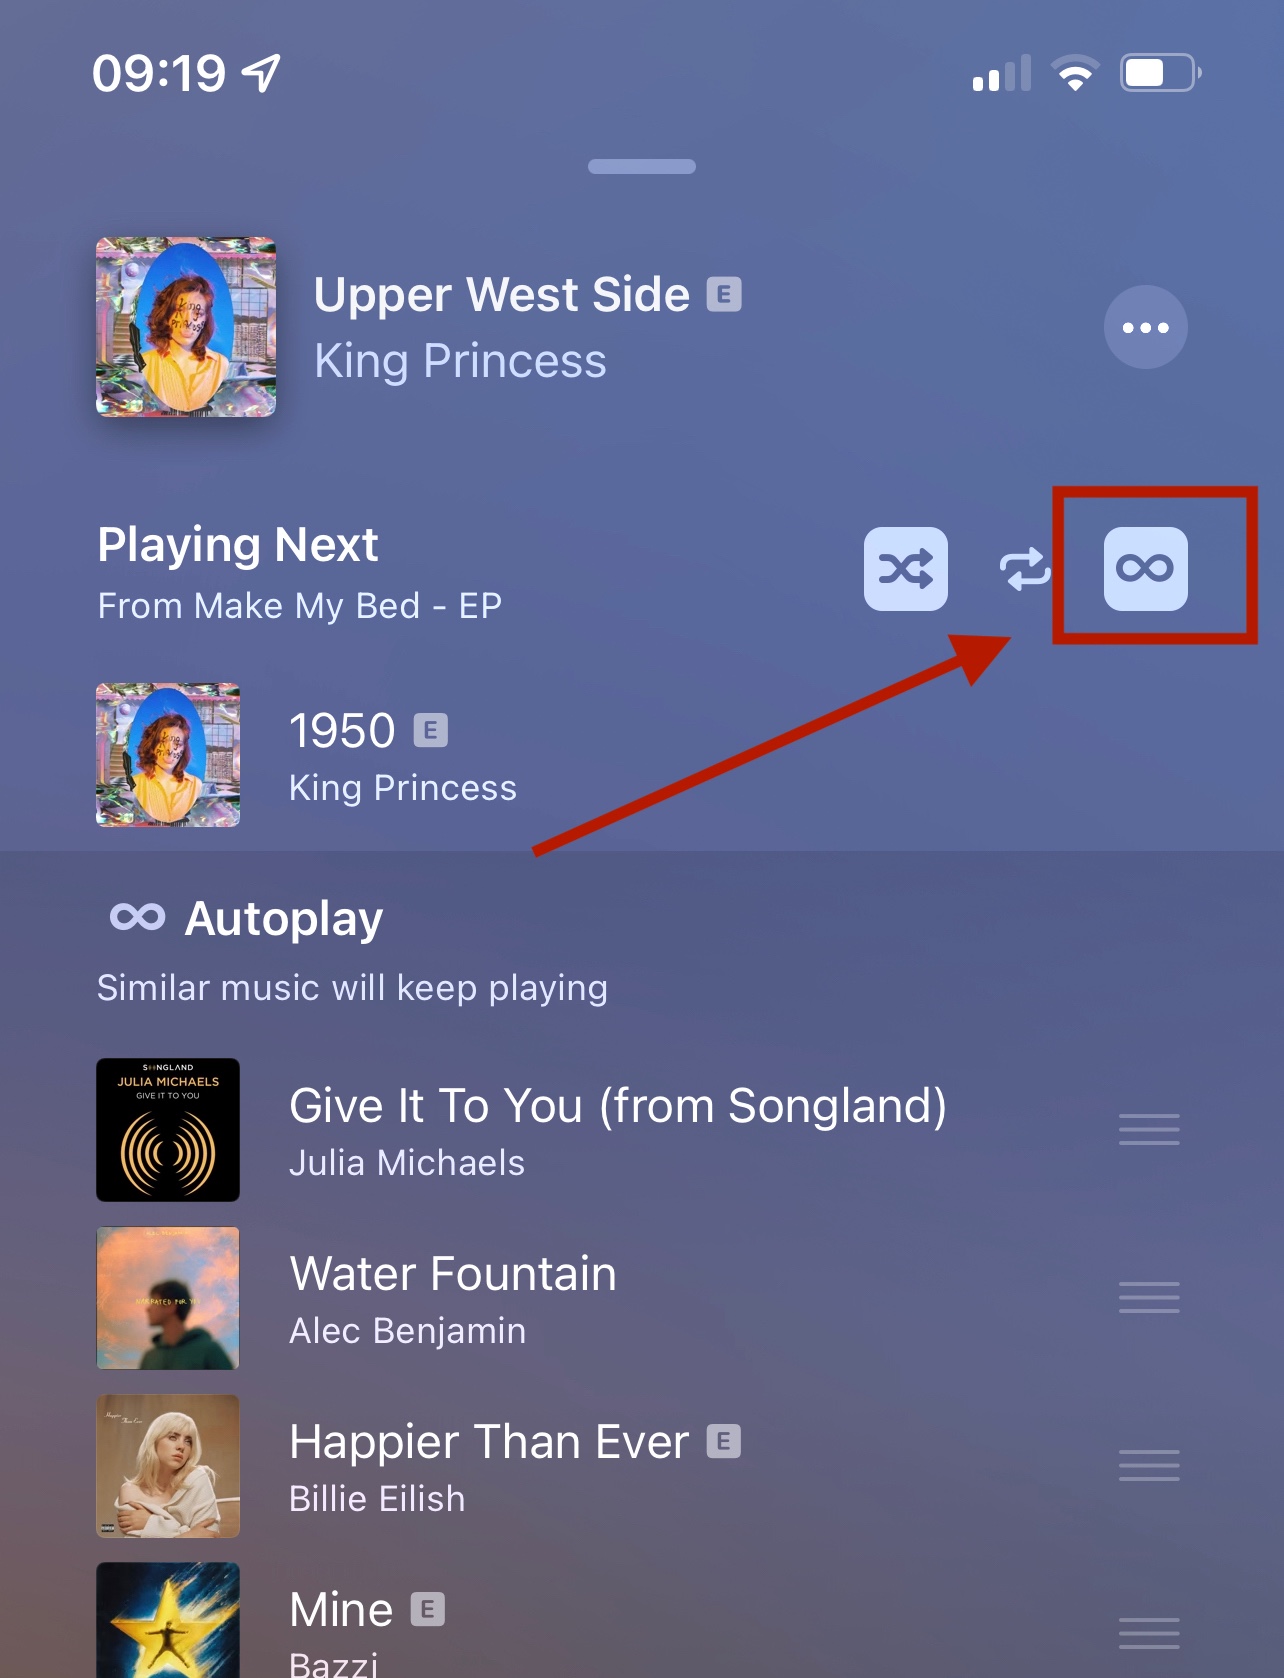Tap the King Princess artist name

point(460,361)
